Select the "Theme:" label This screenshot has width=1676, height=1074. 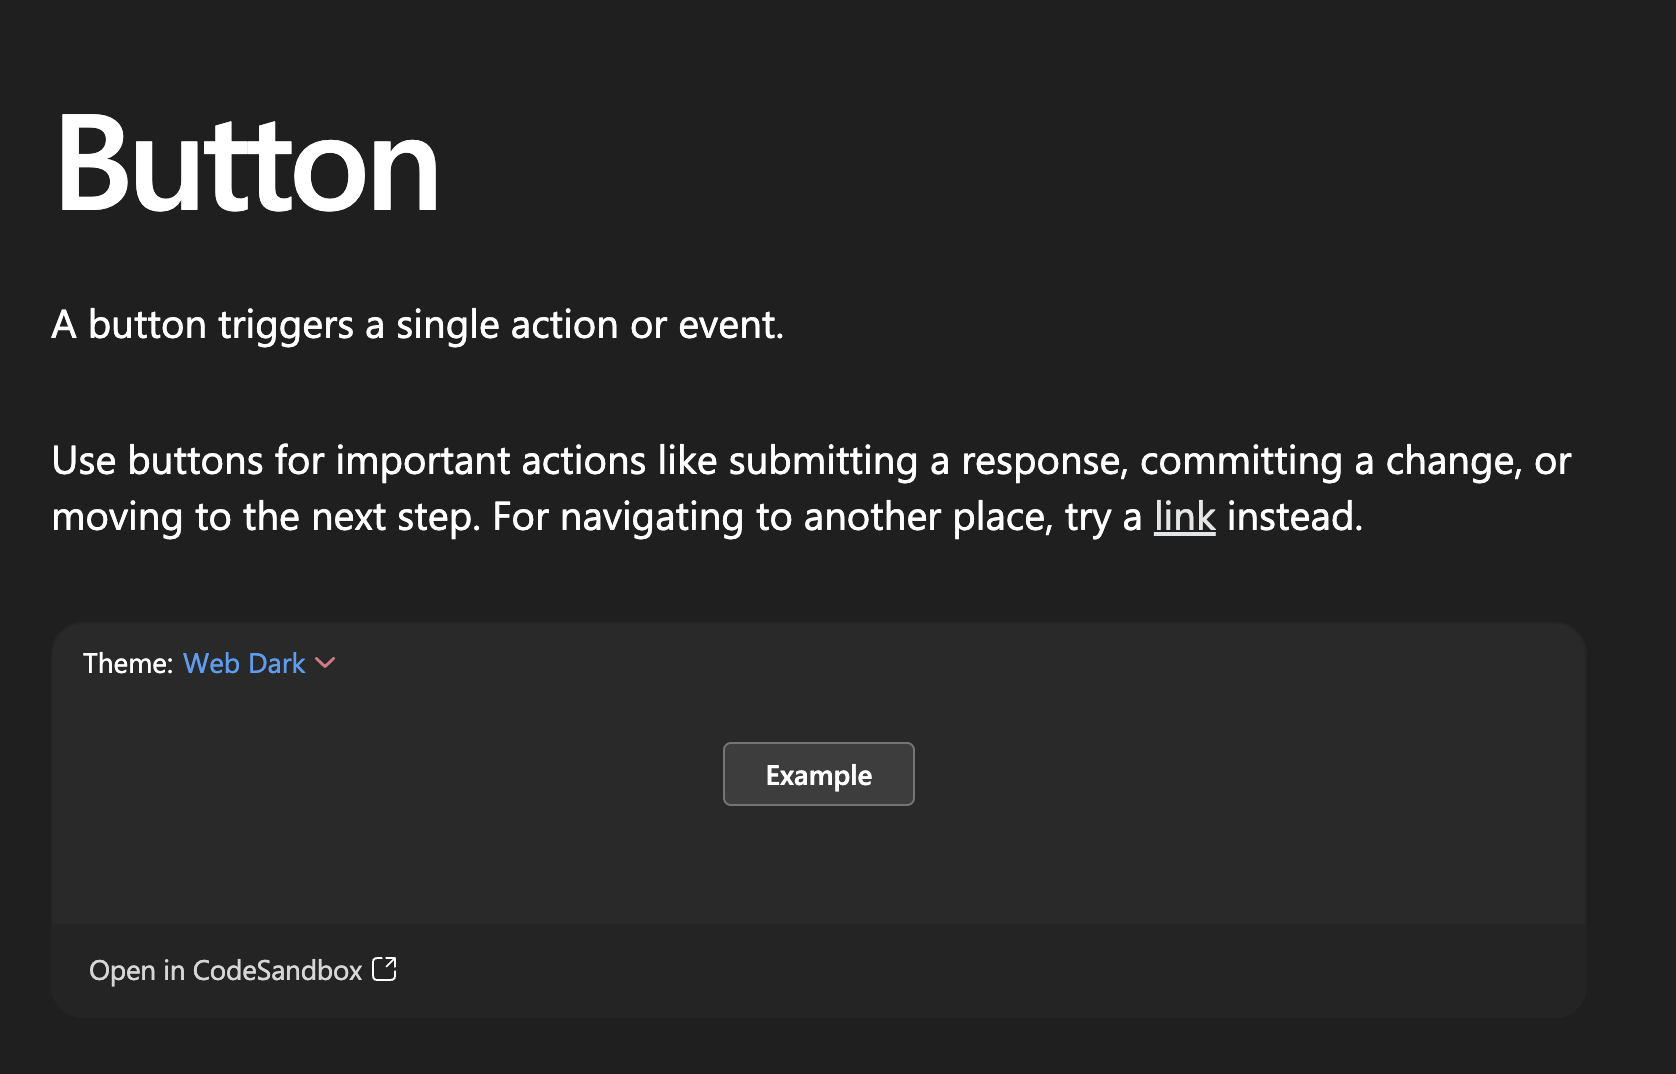point(128,663)
